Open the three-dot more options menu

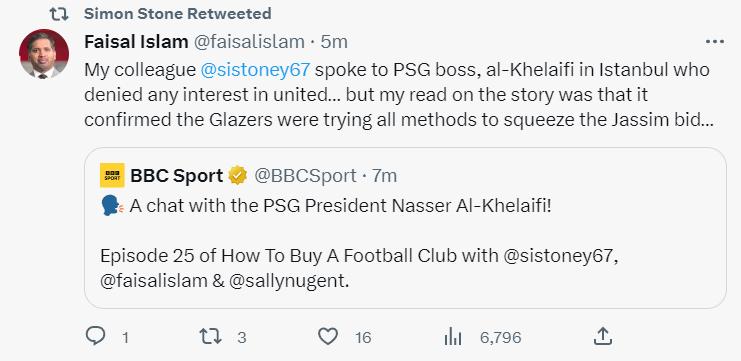(715, 42)
